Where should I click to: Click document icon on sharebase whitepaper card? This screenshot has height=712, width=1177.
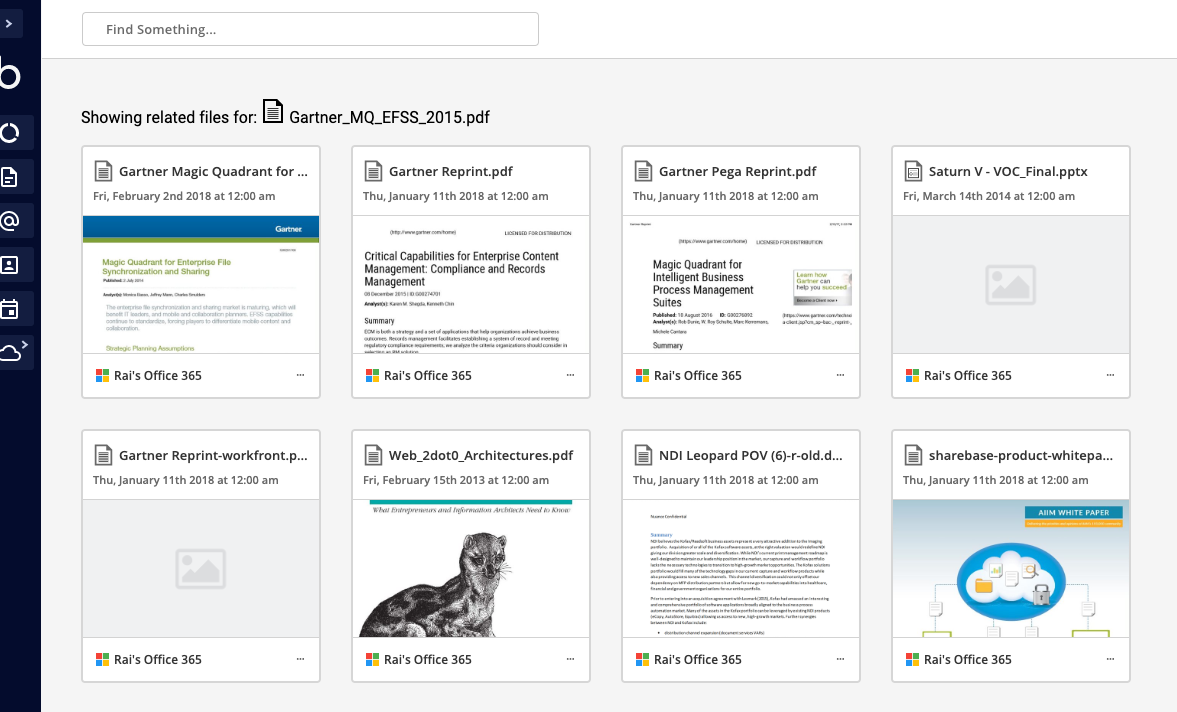tap(913, 455)
